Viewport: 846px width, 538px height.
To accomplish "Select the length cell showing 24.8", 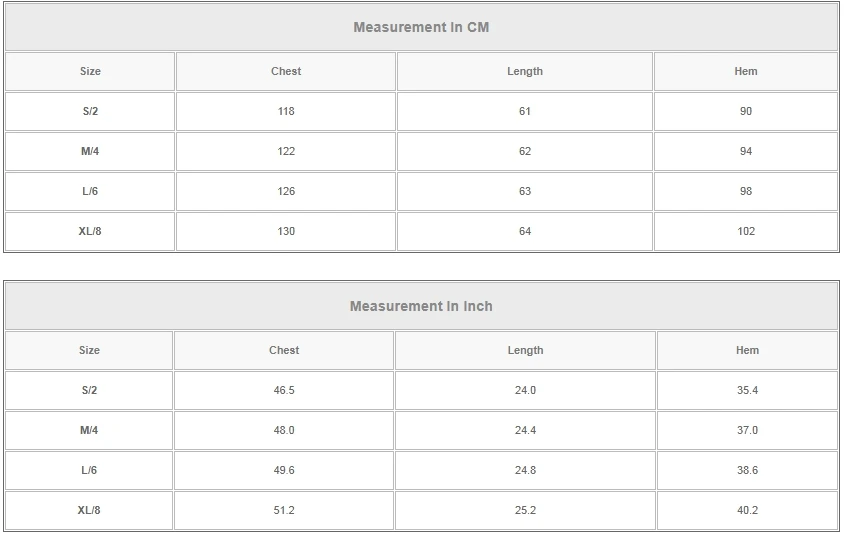I will 525,470.
